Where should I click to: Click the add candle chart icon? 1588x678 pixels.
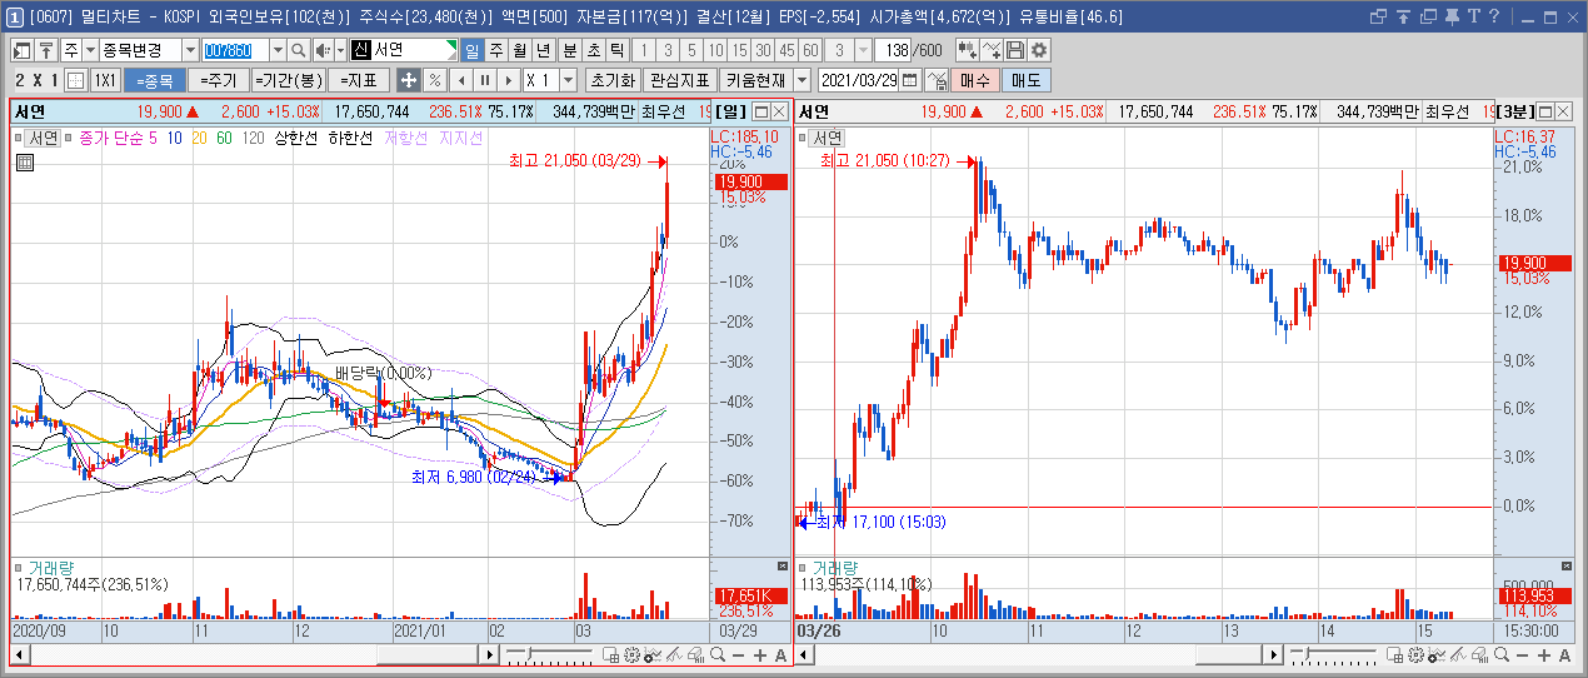click(x=966, y=50)
